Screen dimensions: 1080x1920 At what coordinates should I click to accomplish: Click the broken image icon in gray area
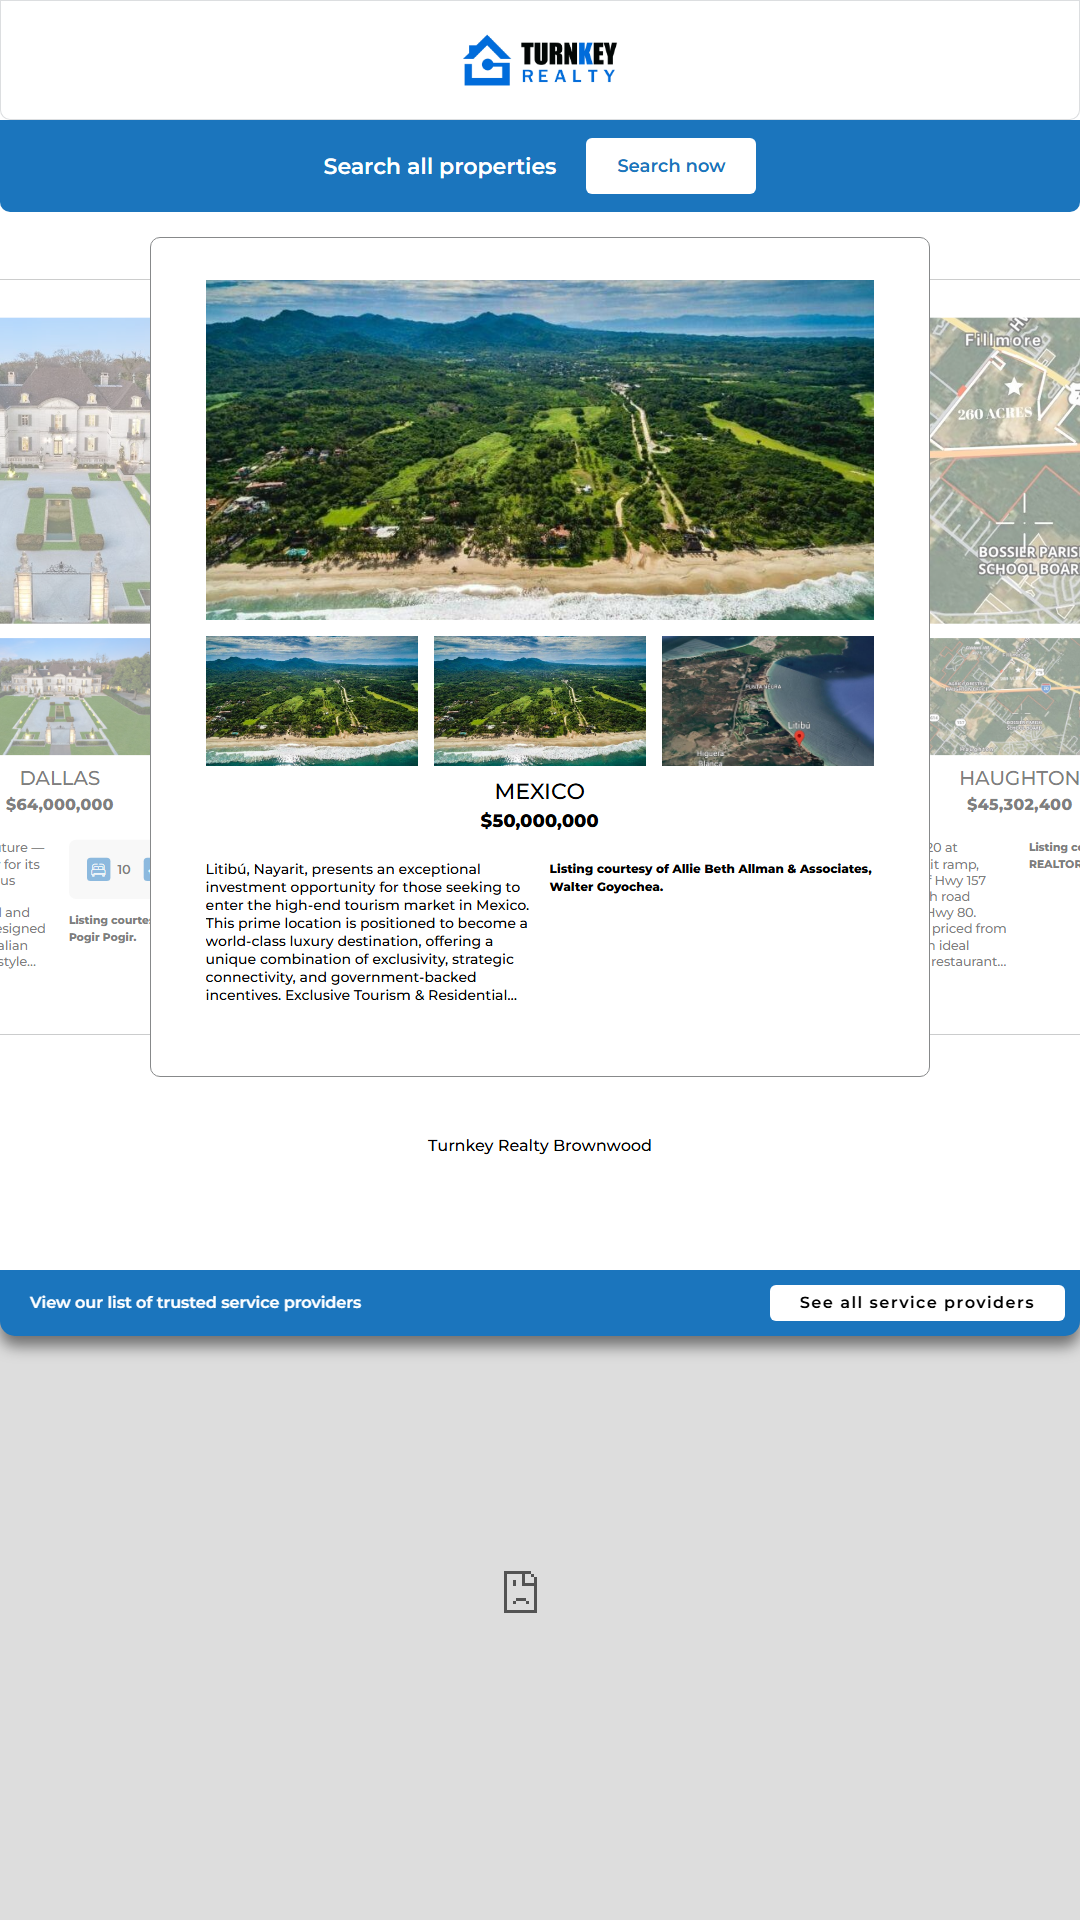click(520, 1591)
